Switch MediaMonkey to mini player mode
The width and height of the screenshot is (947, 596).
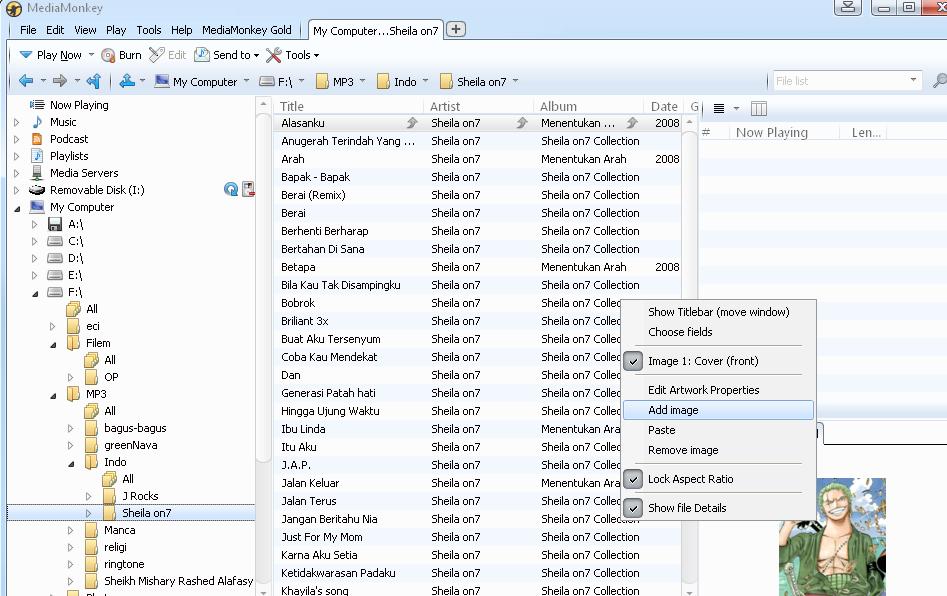(x=848, y=7)
